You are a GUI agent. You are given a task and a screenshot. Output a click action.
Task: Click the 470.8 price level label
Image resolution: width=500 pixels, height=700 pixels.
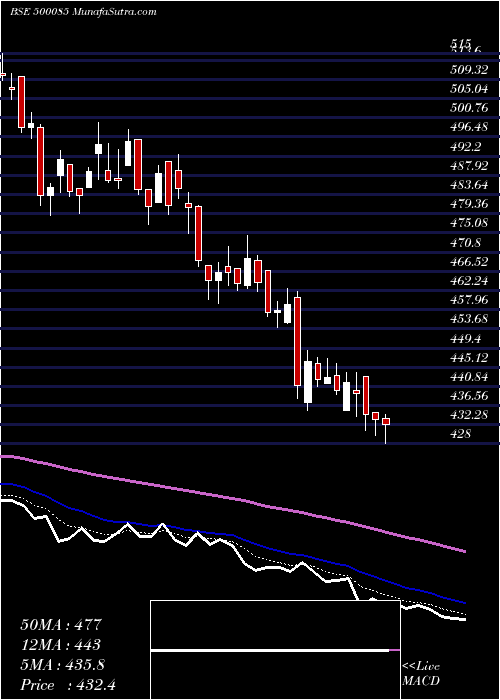466,242
